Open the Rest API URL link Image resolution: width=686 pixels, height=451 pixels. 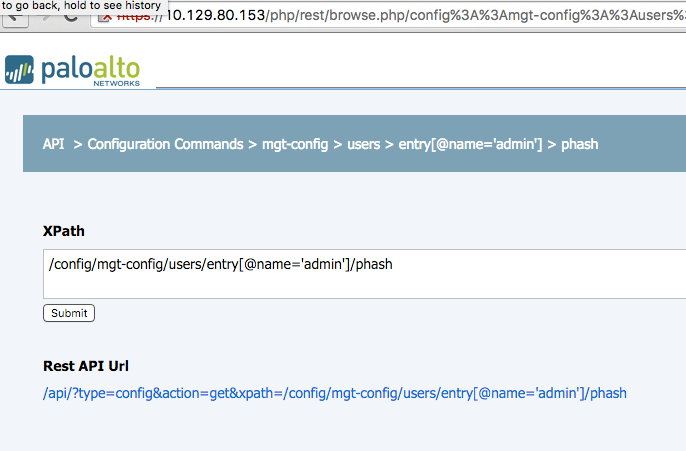pos(334,393)
